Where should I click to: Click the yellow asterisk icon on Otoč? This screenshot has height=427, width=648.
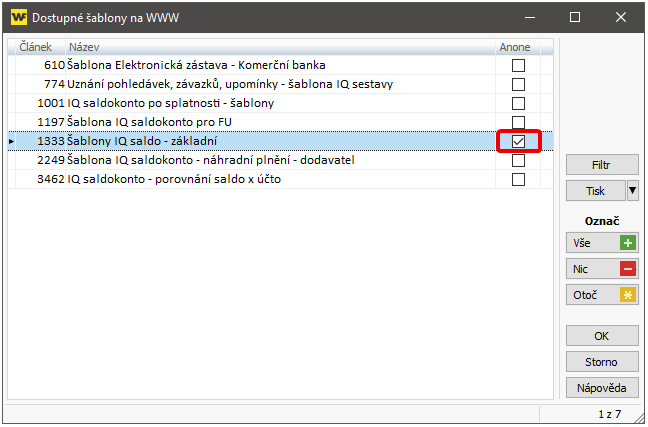628,295
